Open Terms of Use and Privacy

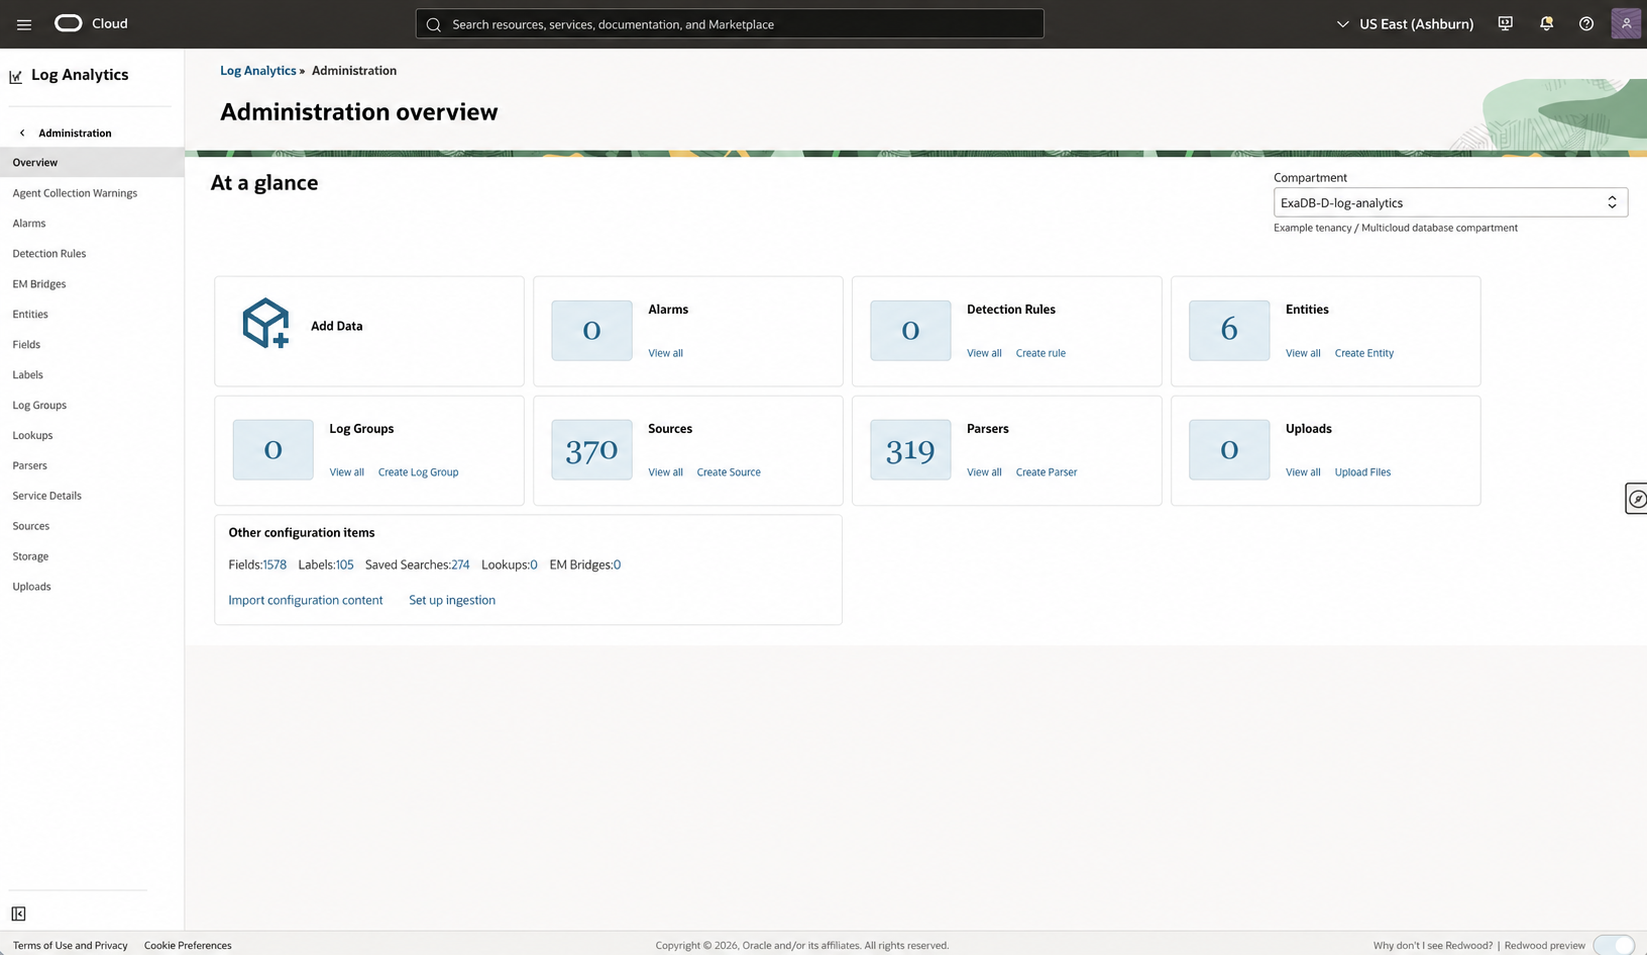[x=70, y=945]
